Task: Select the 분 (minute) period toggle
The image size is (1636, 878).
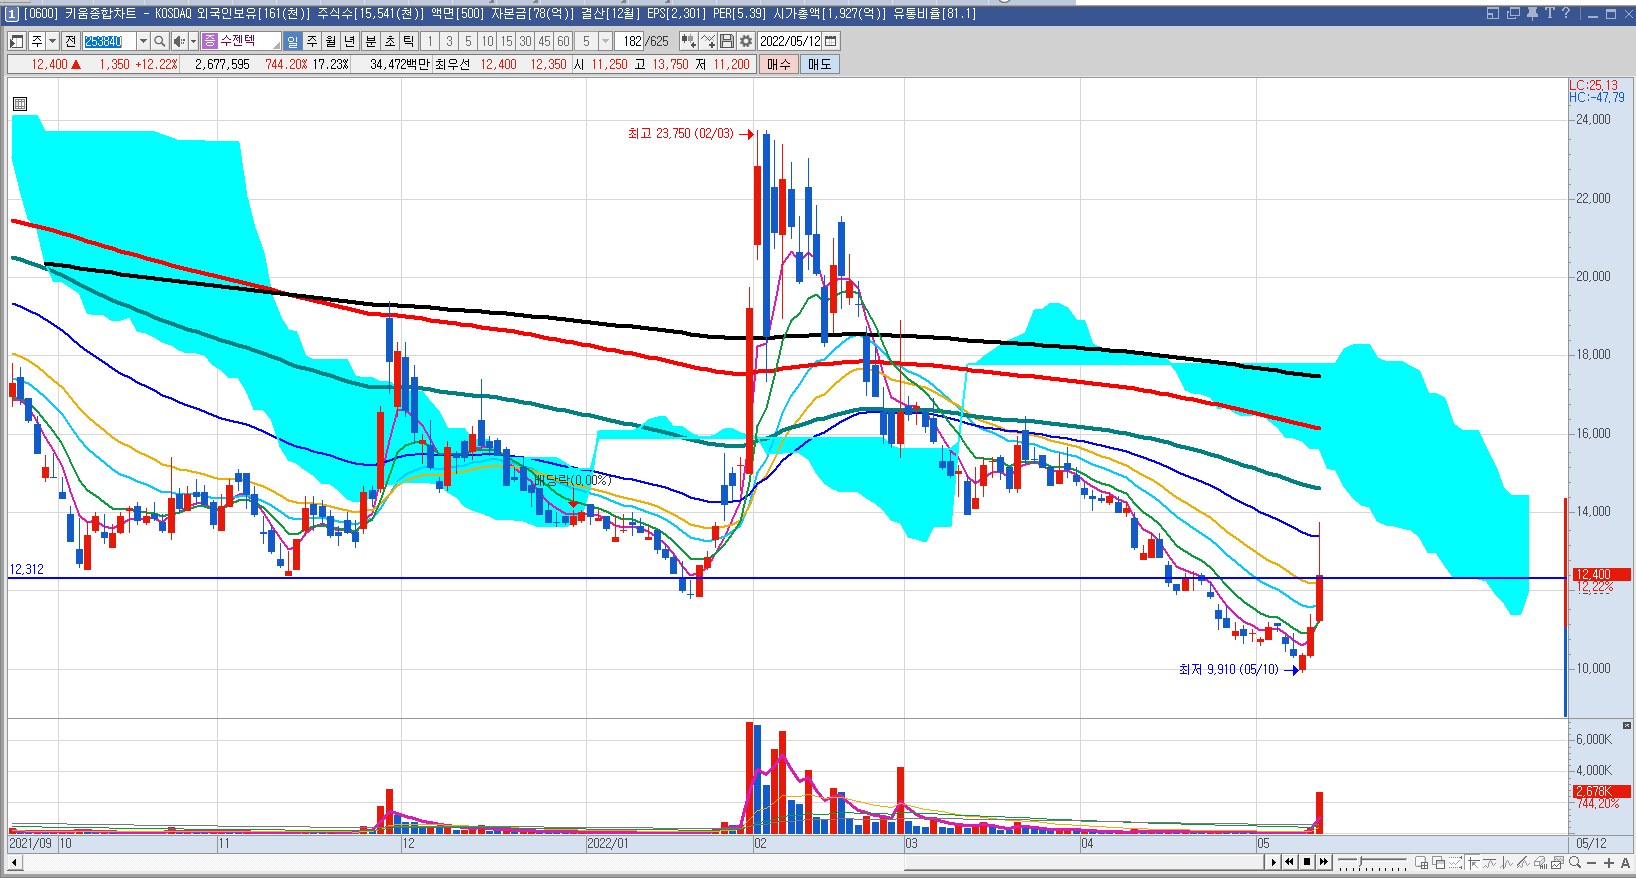Action: tap(370, 41)
